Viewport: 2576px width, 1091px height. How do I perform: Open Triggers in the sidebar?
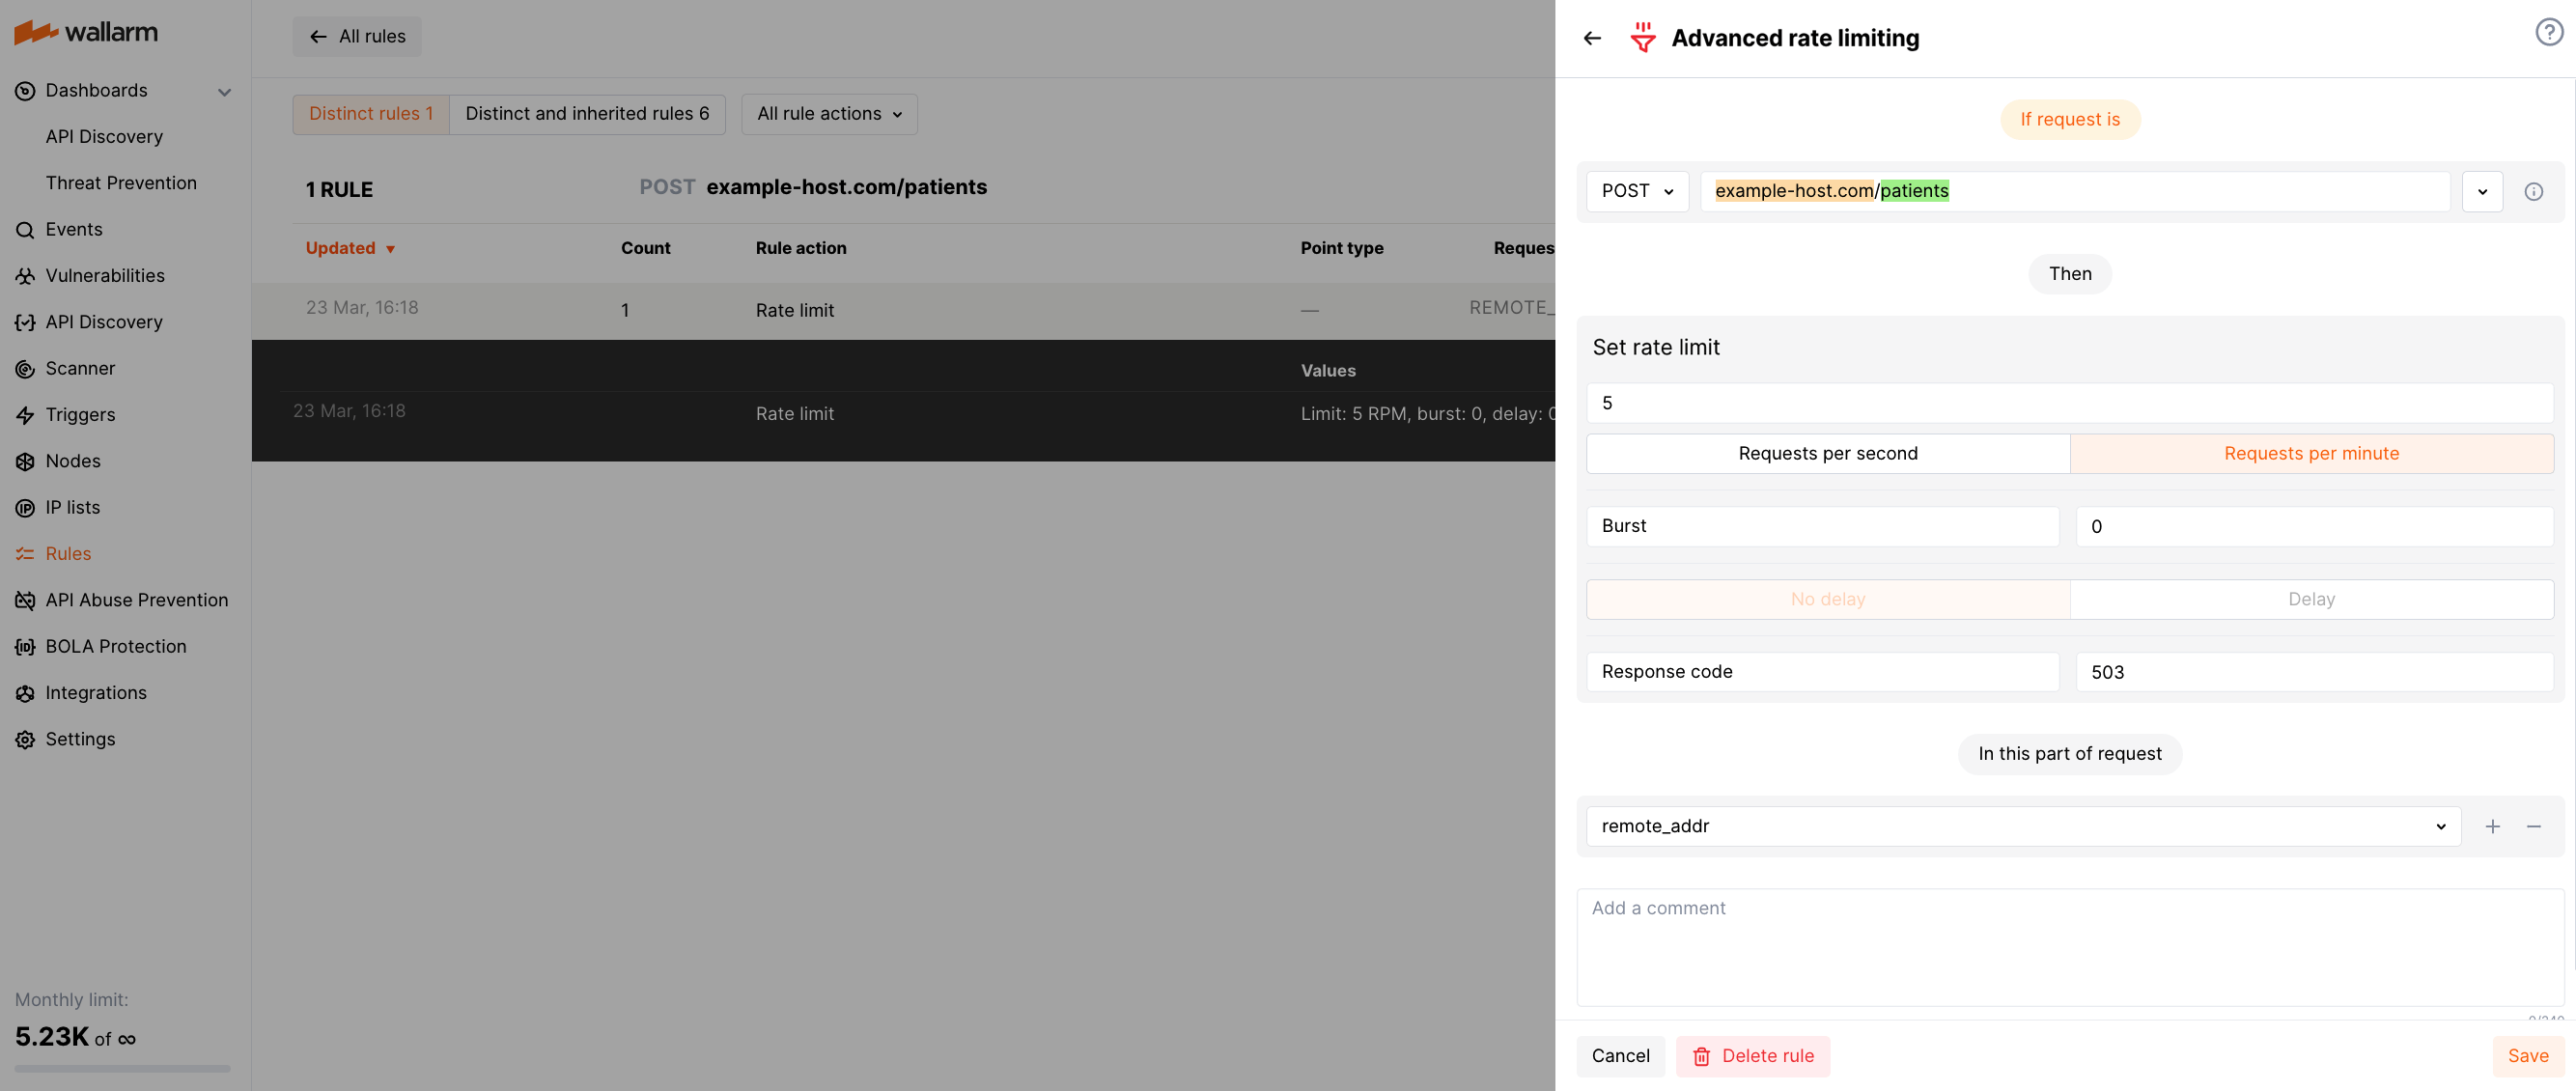coord(80,415)
